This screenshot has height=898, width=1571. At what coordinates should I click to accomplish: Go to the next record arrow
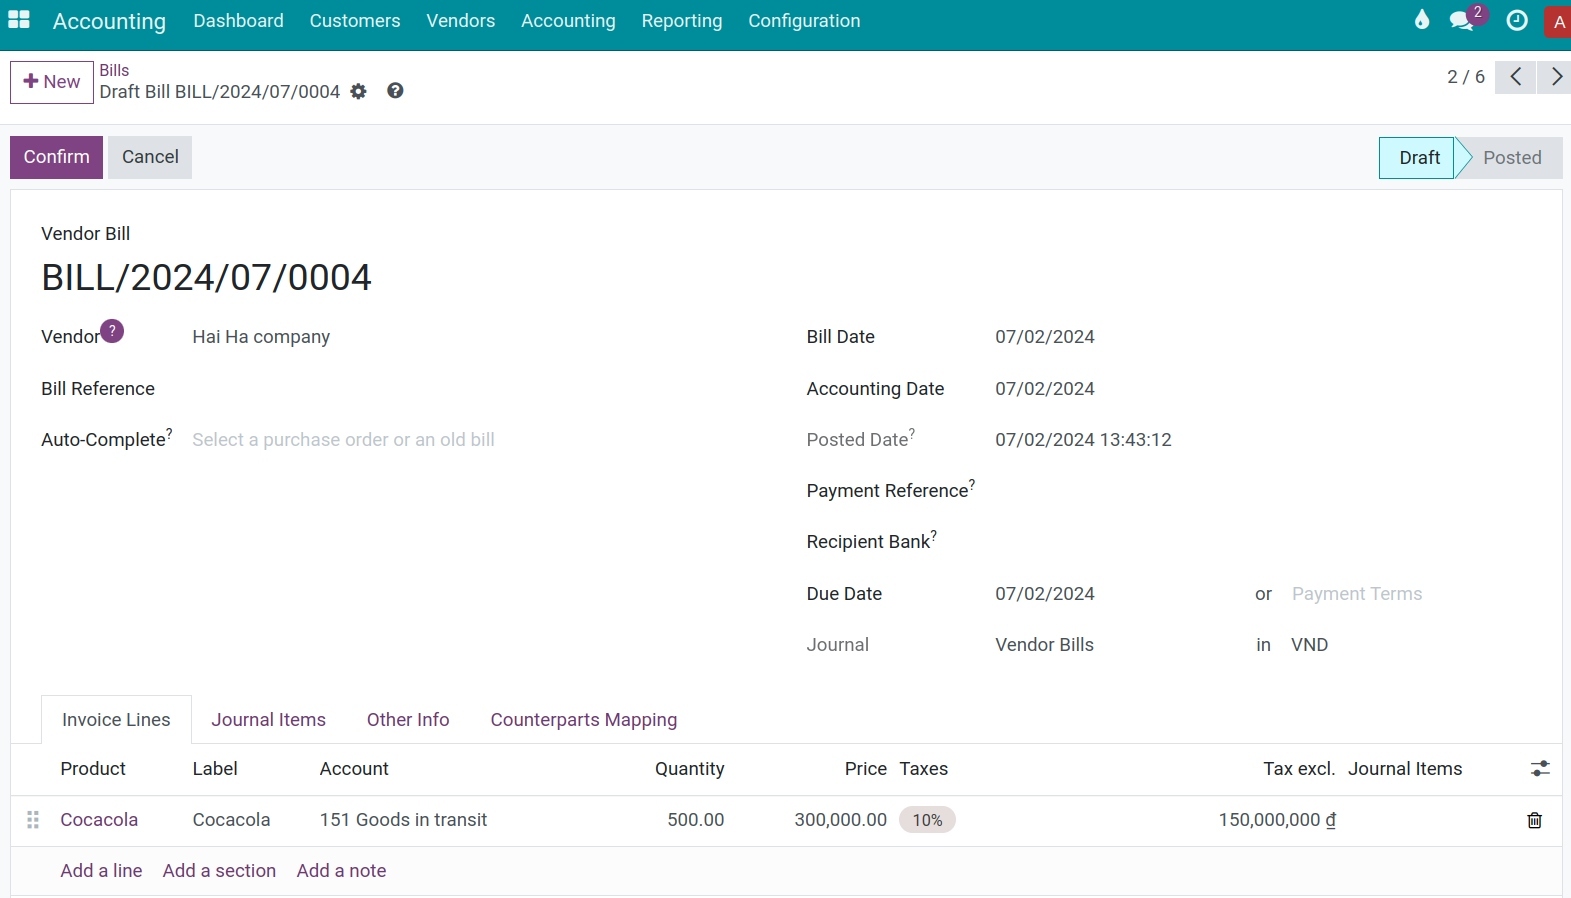point(1555,77)
